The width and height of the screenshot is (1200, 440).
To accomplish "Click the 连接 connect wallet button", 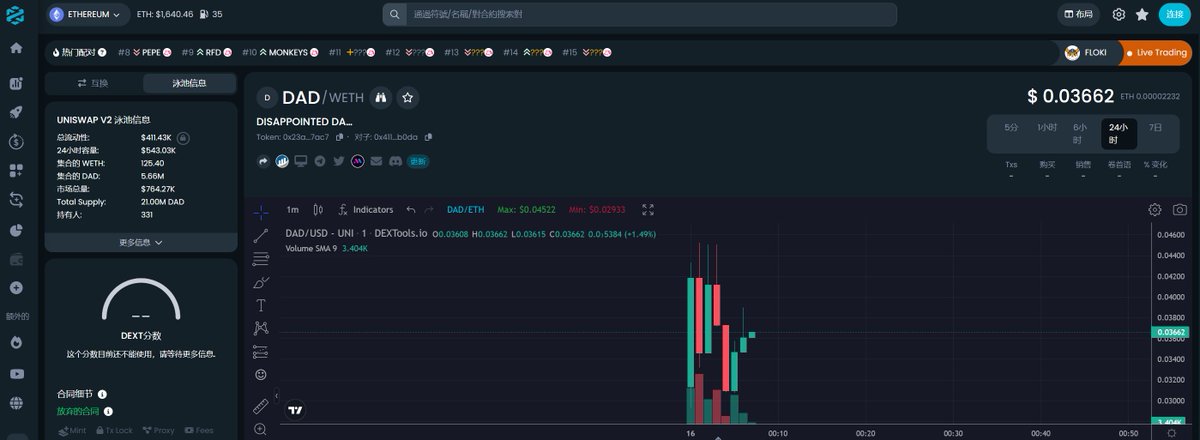I will [1174, 14].
